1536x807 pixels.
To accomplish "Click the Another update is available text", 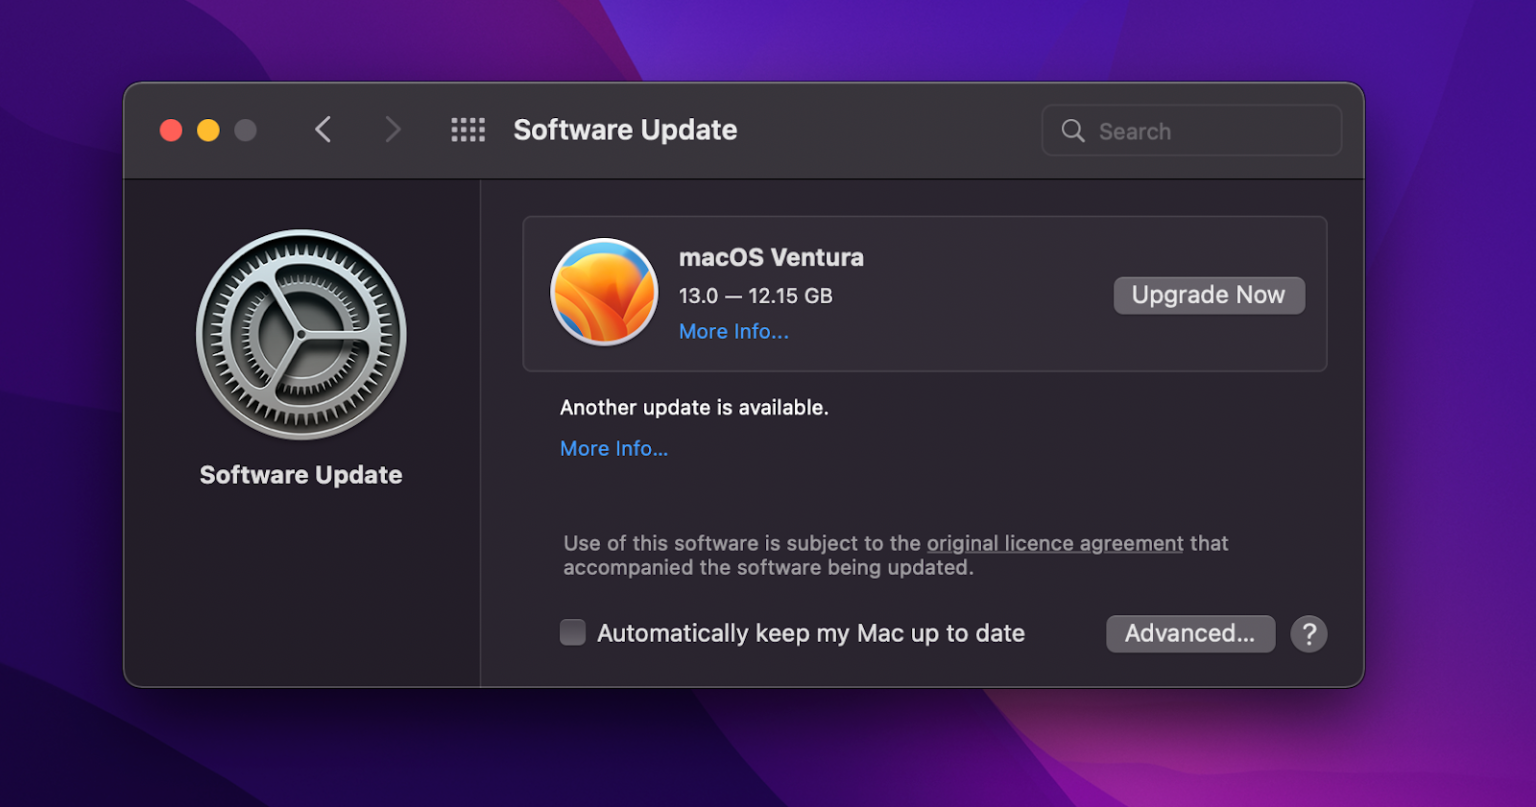I will (x=694, y=407).
